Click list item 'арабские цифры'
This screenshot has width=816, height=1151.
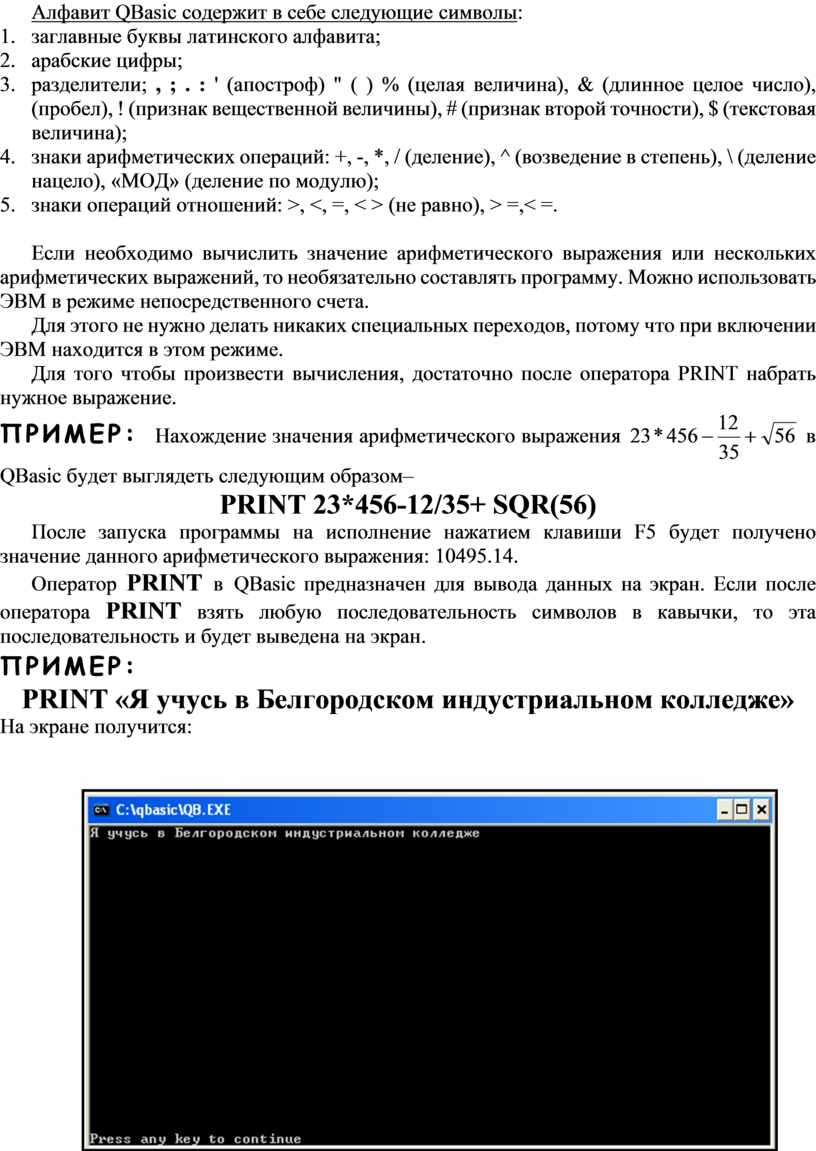pyautogui.click(x=106, y=61)
